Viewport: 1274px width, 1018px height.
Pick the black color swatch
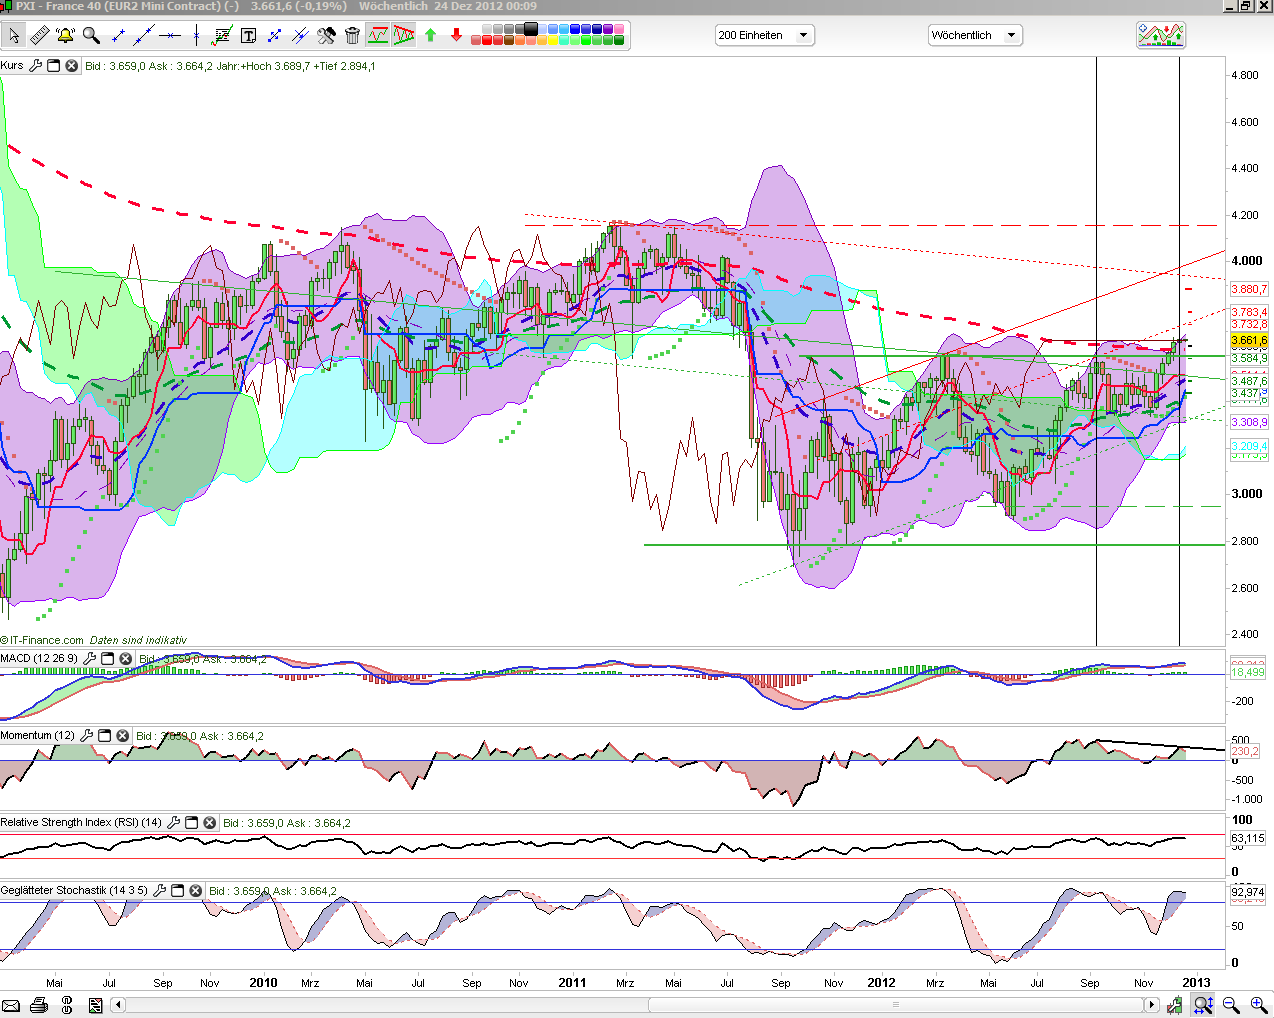tap(531, 29)
